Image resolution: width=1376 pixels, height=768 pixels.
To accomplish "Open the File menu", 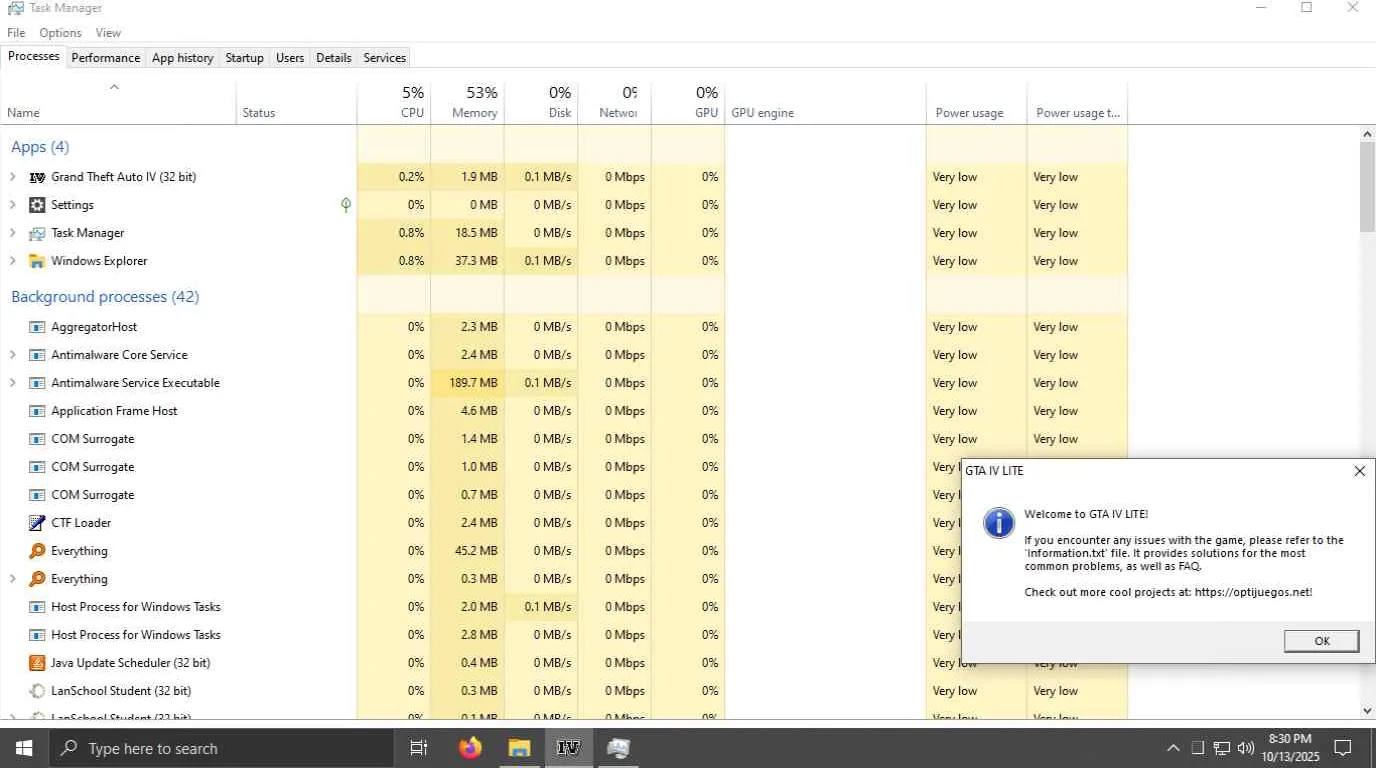I will 16,33.
